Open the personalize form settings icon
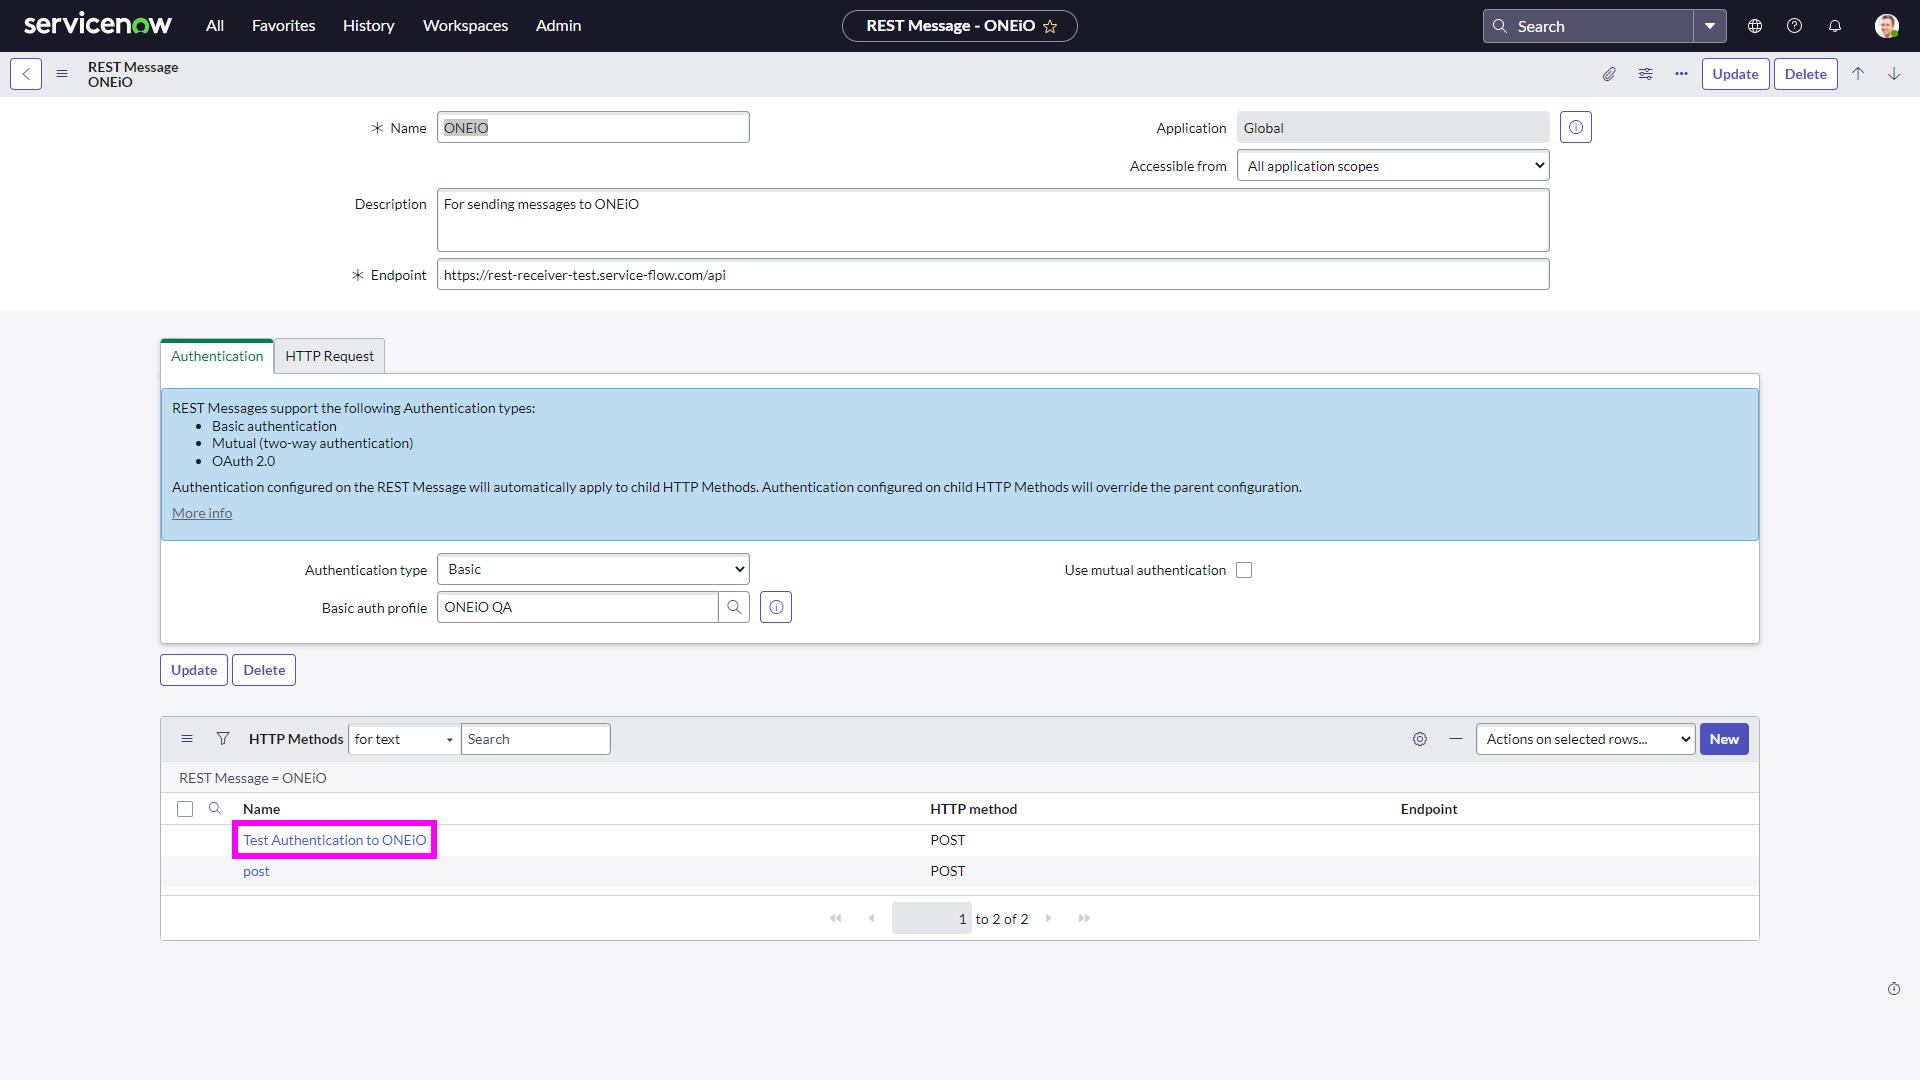This screenshot has height=1080, width=1920. (x=1645, y=74)
